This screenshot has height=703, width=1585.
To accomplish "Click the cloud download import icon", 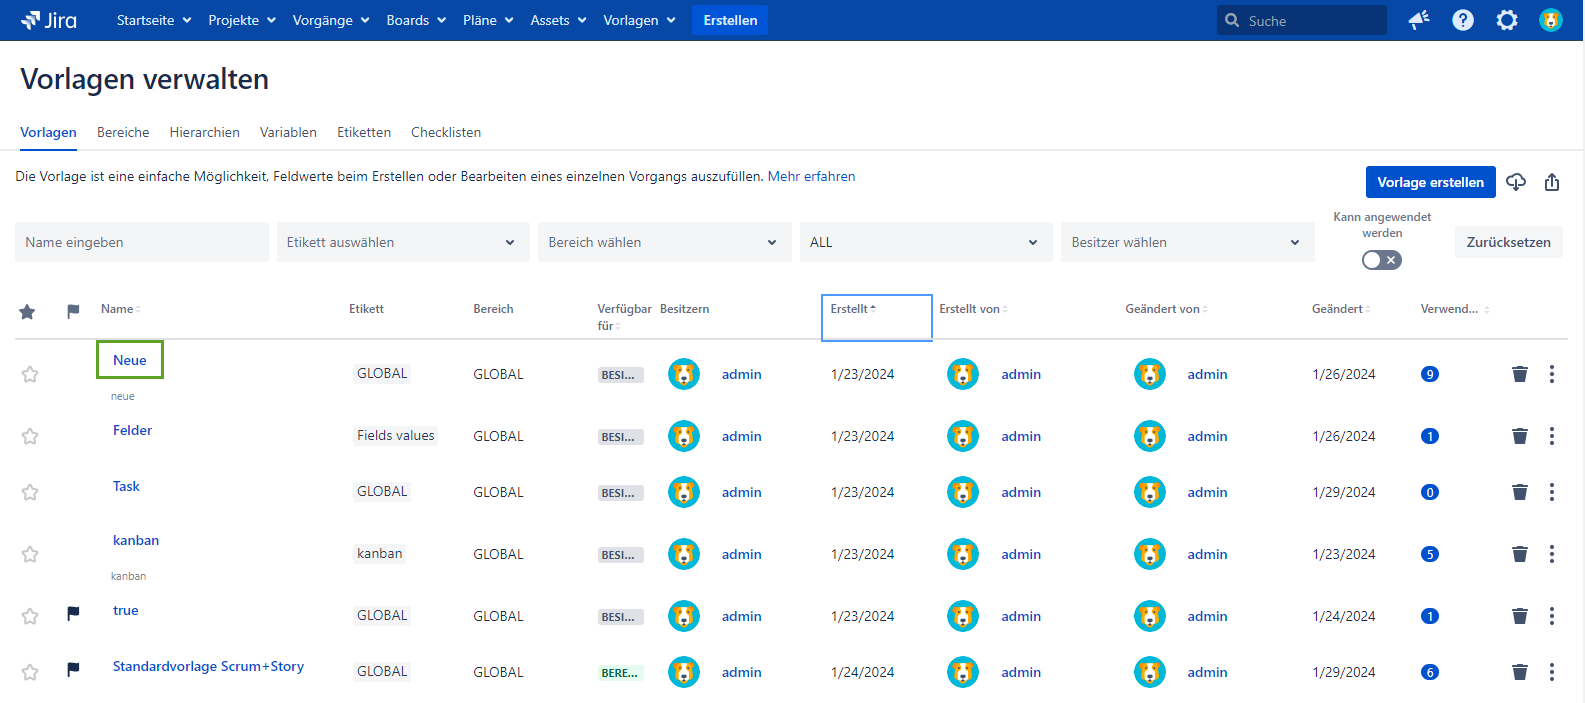I will (1516, 182).
